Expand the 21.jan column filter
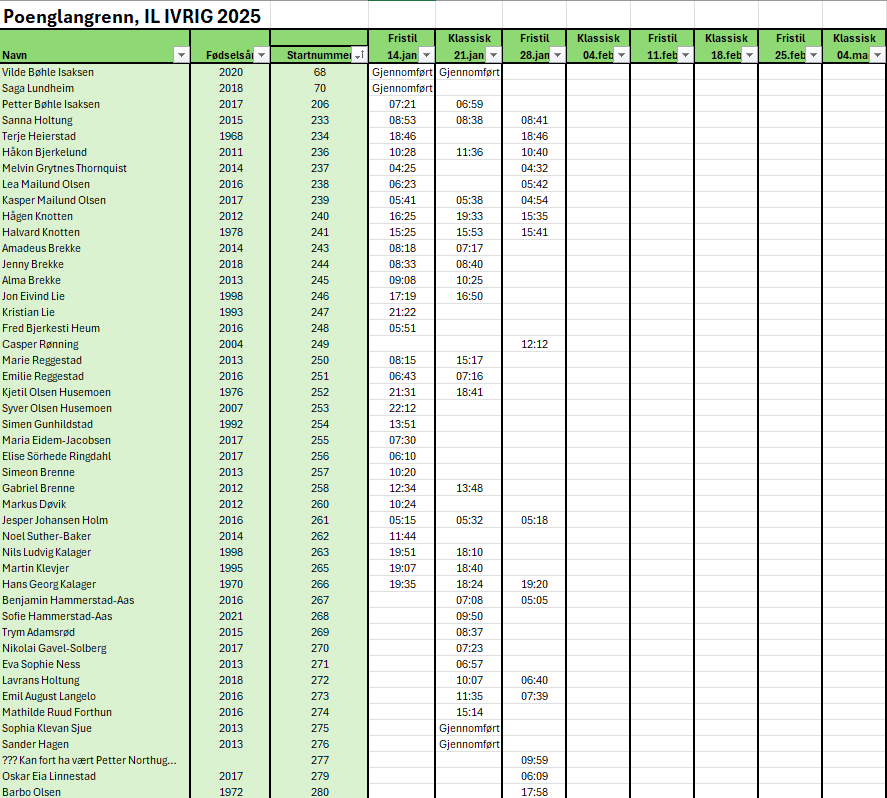 pyautogui.click(x=492, y=56)
